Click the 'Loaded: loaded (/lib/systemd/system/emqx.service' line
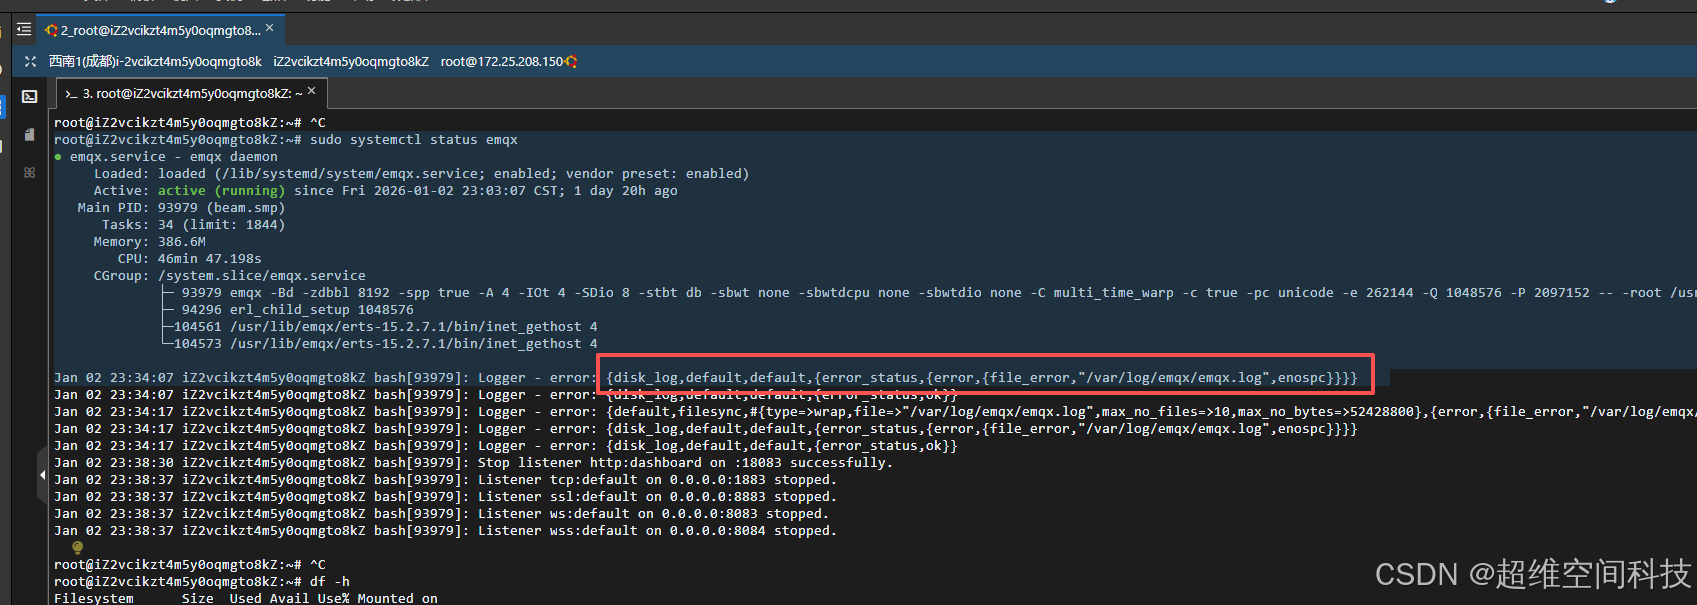 pos(422,173)
